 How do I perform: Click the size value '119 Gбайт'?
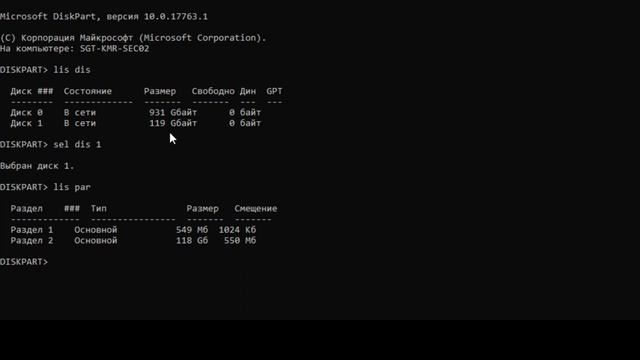click(173, 123)
